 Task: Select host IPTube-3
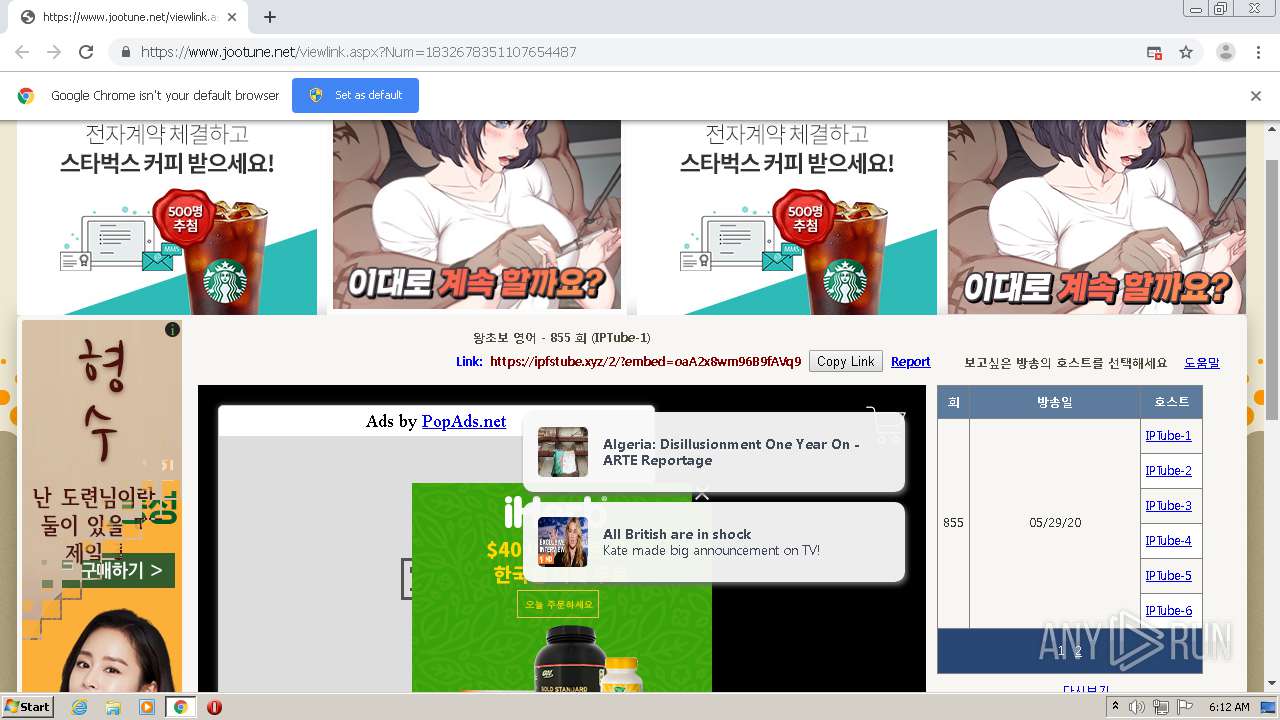[x=1168, y=506]
